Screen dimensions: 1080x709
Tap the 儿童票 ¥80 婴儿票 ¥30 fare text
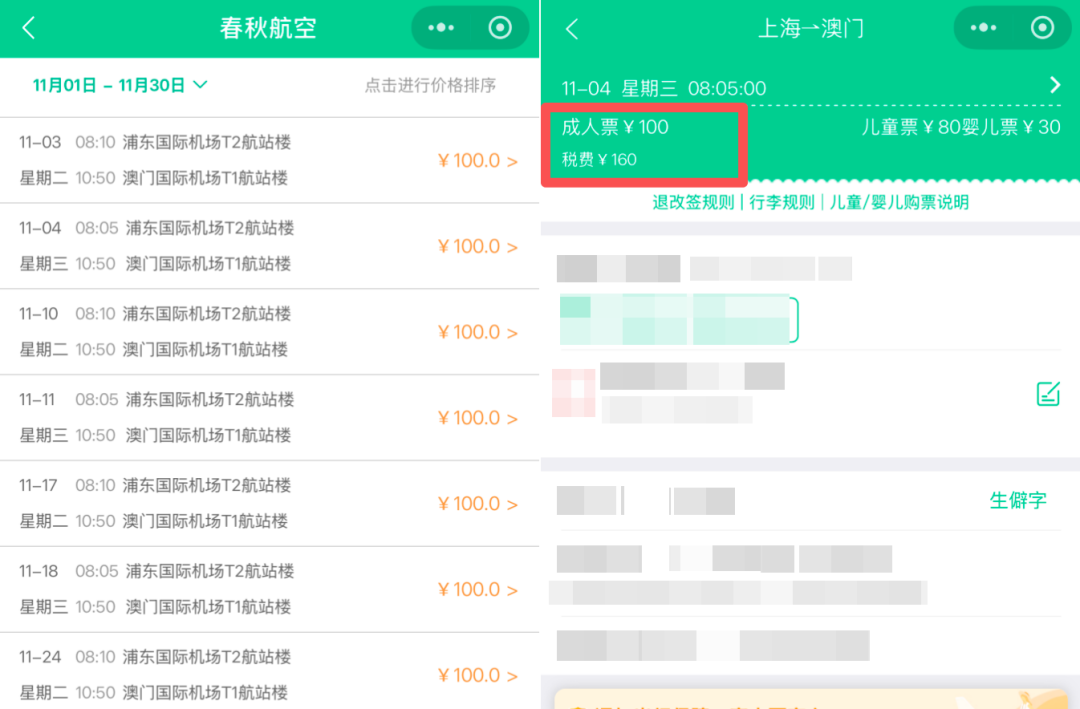[961, 127]
